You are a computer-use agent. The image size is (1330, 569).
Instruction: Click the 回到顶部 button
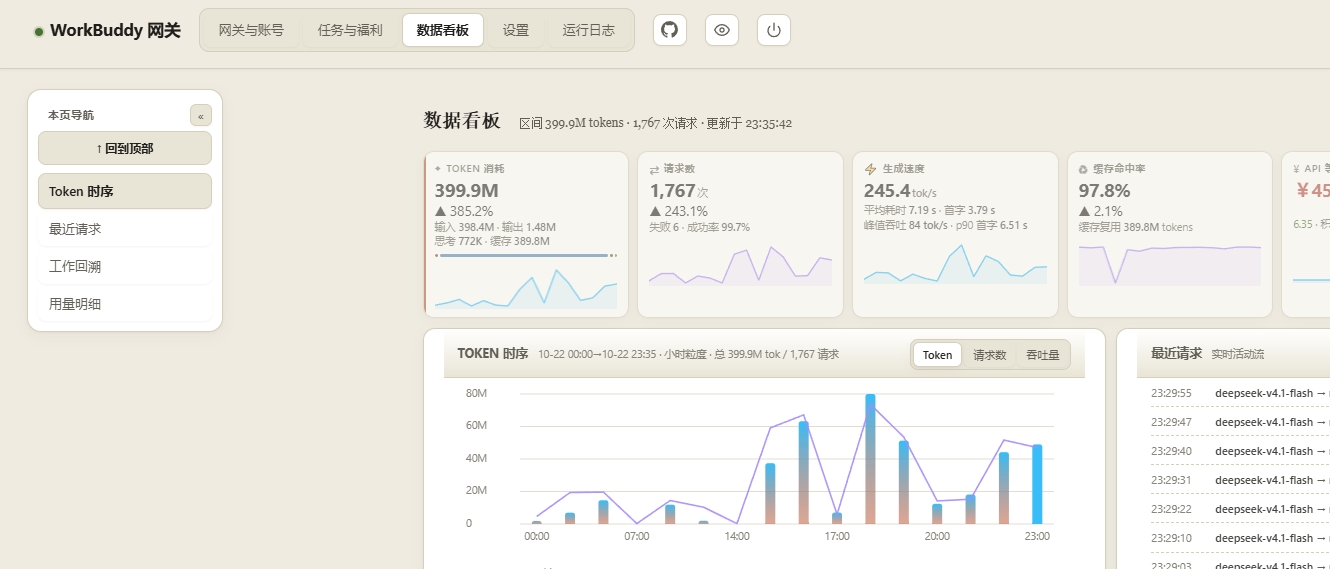click(125, 148)
